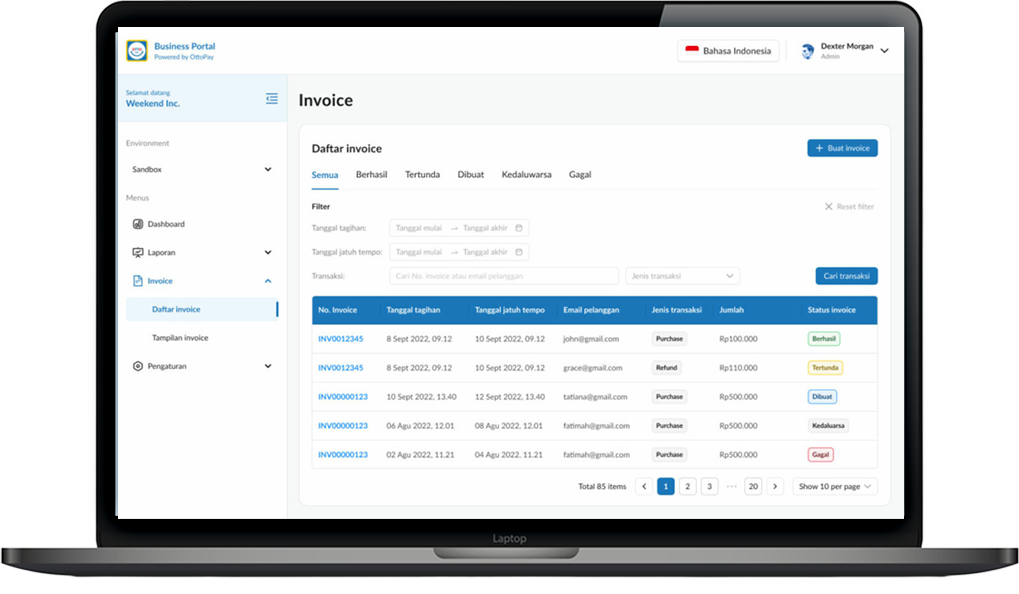Click the Buat invoice button
This screenshot has height=594, width=1019.
[x=842, y=148]
